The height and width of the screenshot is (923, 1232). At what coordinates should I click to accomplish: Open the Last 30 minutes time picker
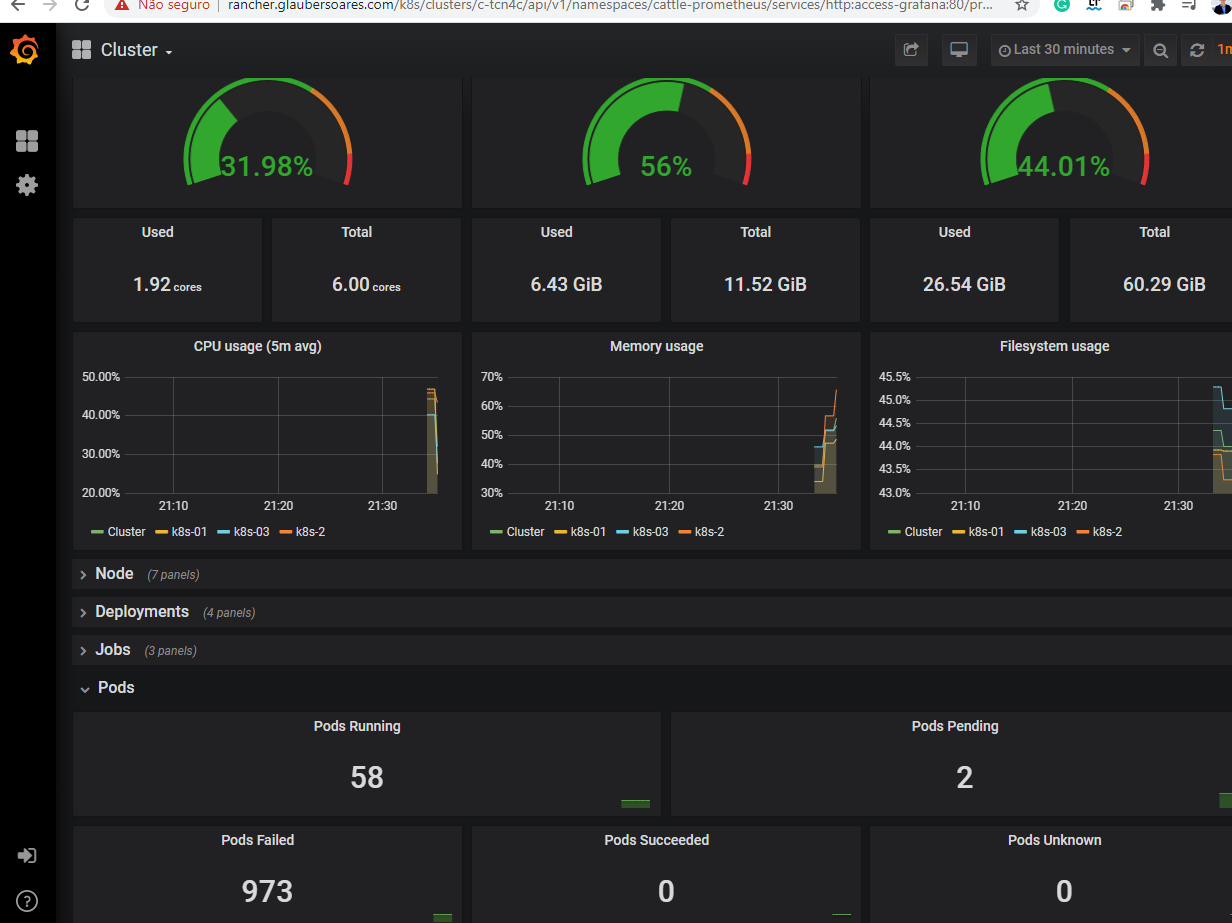1064,49
